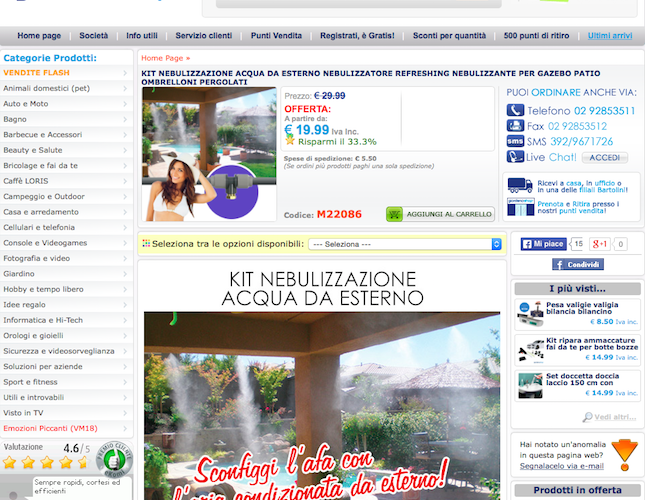
Task: Click the filiali Bartolini delivery link
Action: pyautogui.click(x=603, y=190)
